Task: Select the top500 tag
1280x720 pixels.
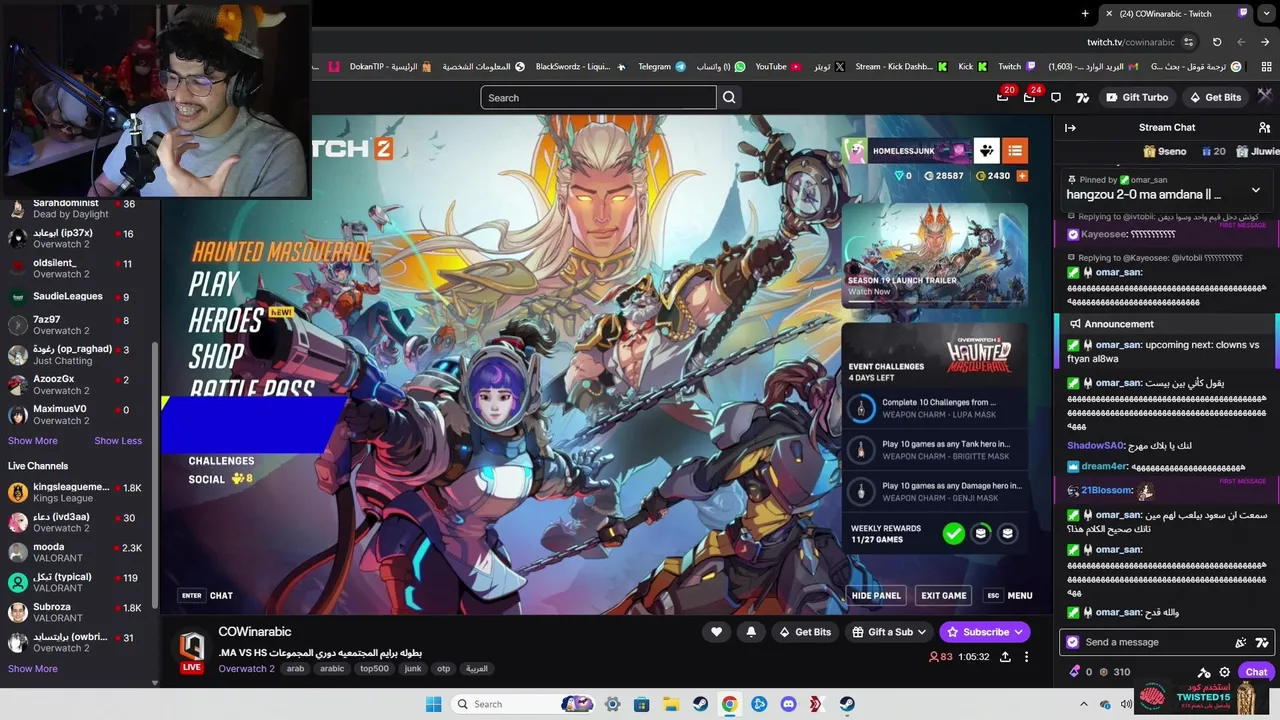Action: [x=374, y=669]
